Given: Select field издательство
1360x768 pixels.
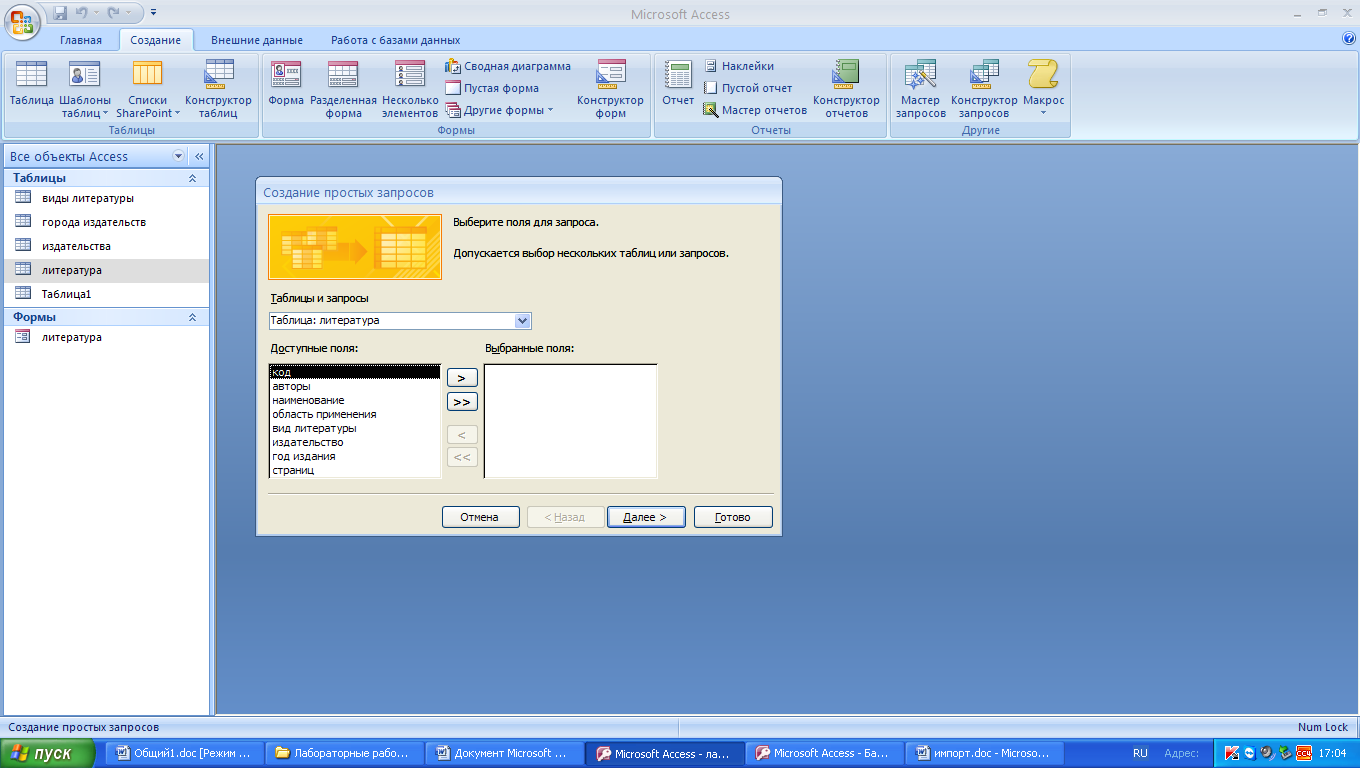Looking at the screenshot, I should 355,442.
